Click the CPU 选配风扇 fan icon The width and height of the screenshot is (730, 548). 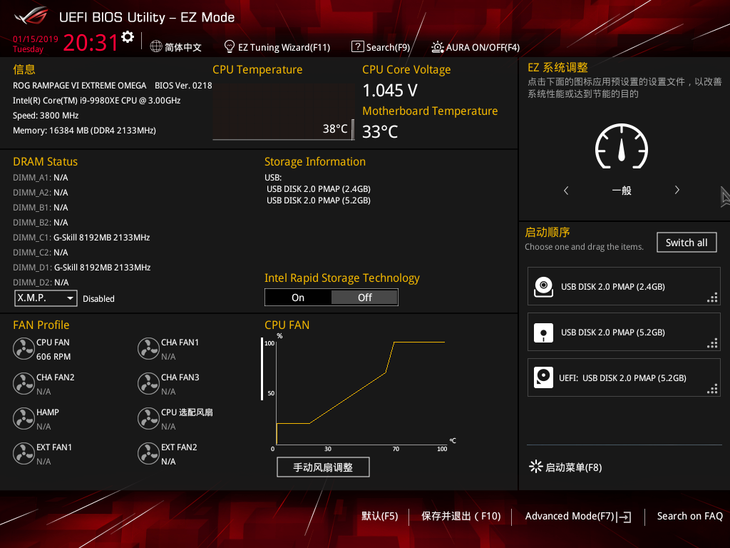[149, 419]
